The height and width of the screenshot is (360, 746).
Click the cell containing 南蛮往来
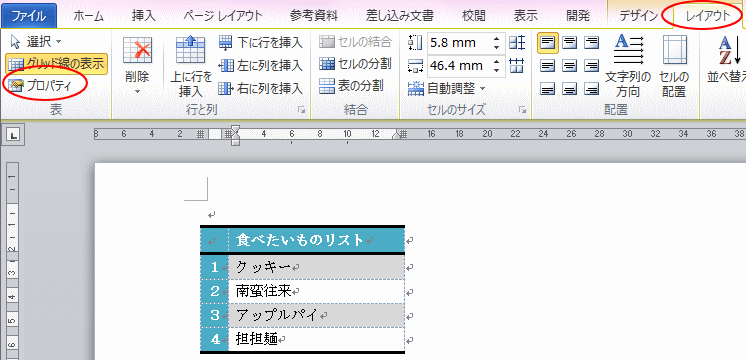[316, 292]
